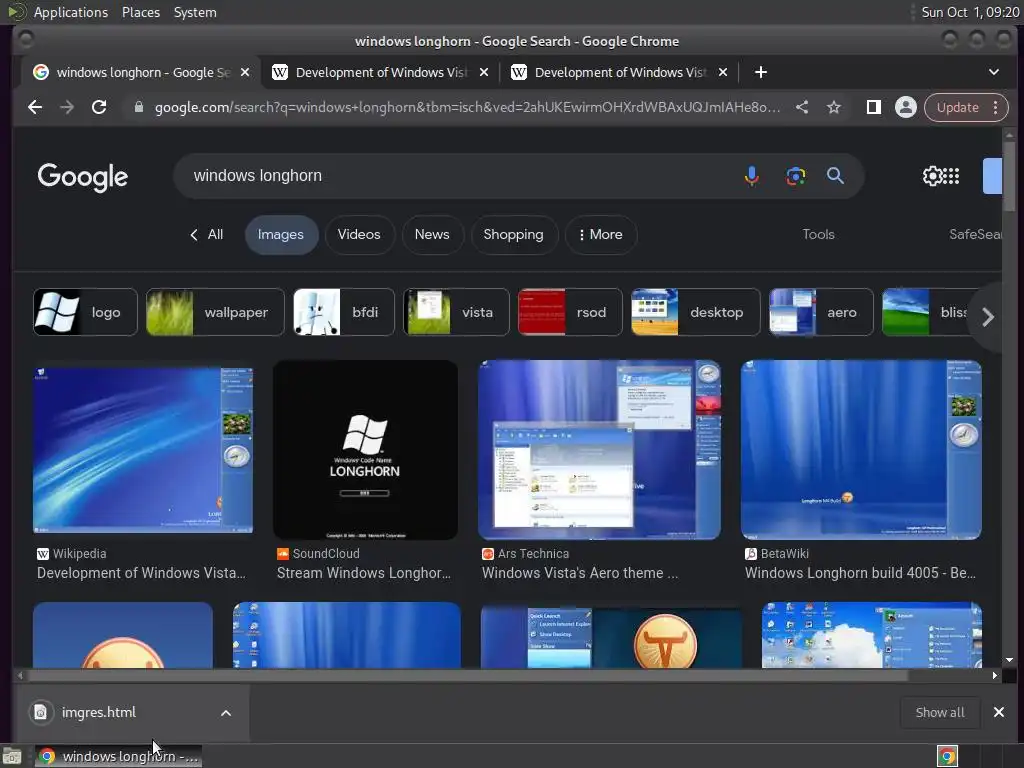1024x768 pixels.
Task: Click the windows longhorn search field
Action: [x=457, y=176]
